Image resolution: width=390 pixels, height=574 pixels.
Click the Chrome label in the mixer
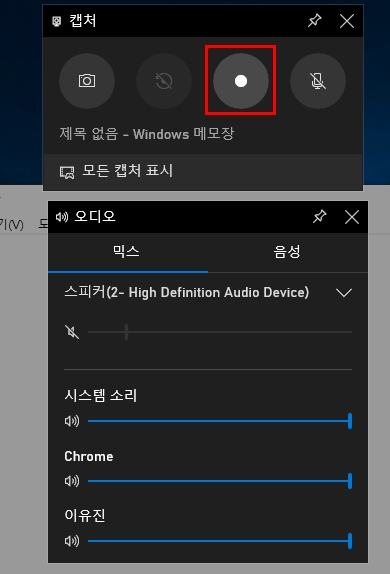(x=89, y=456)
